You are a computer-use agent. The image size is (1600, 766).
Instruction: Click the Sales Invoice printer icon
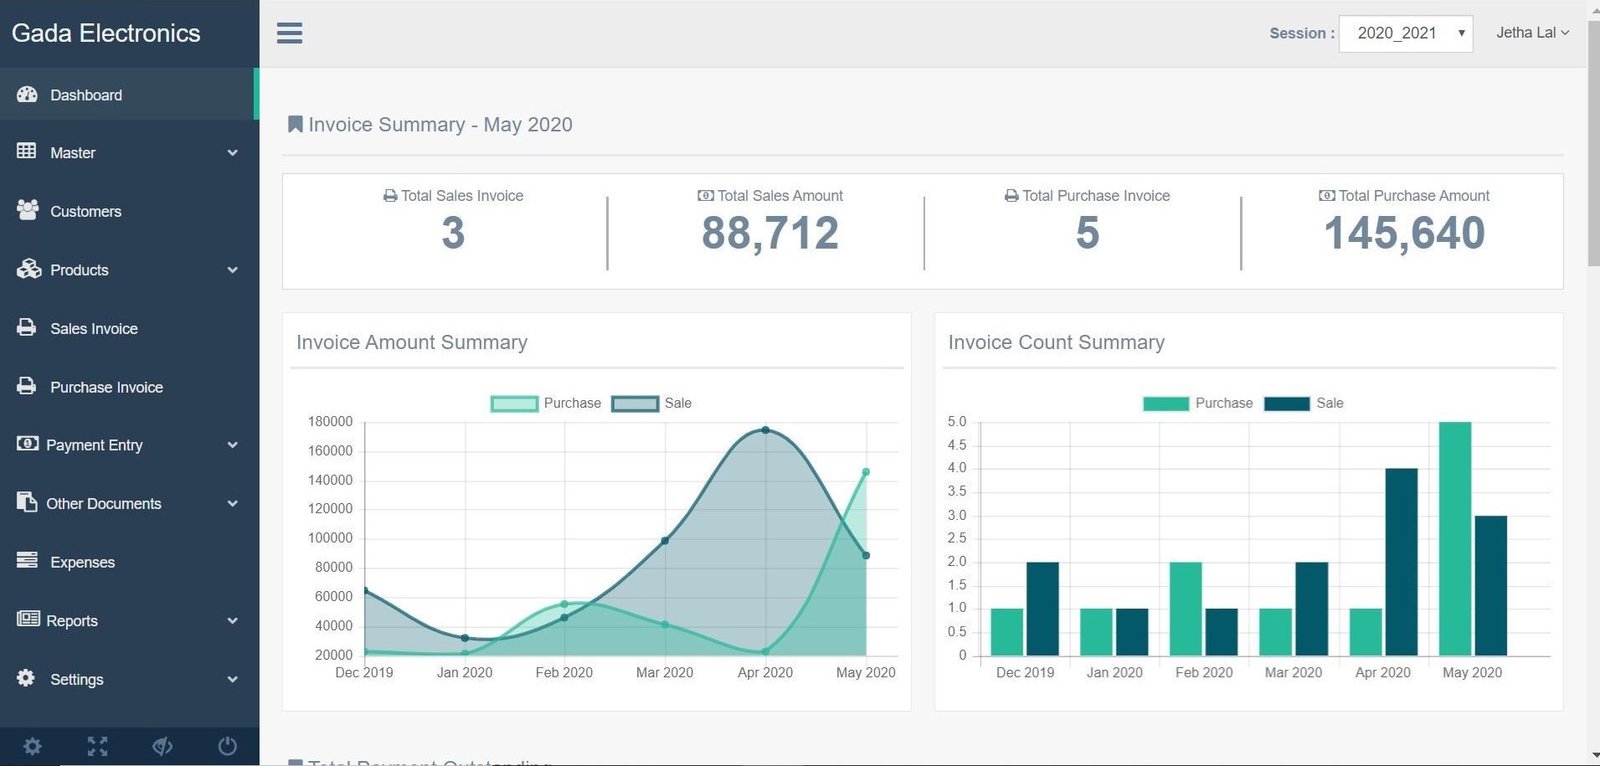27,327
